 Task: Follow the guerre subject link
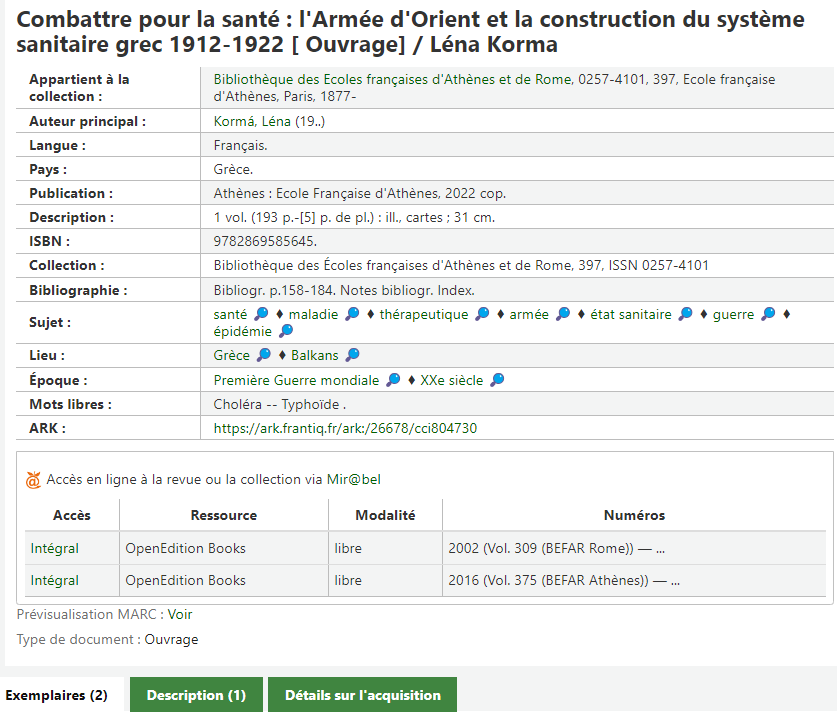(733, 314)
